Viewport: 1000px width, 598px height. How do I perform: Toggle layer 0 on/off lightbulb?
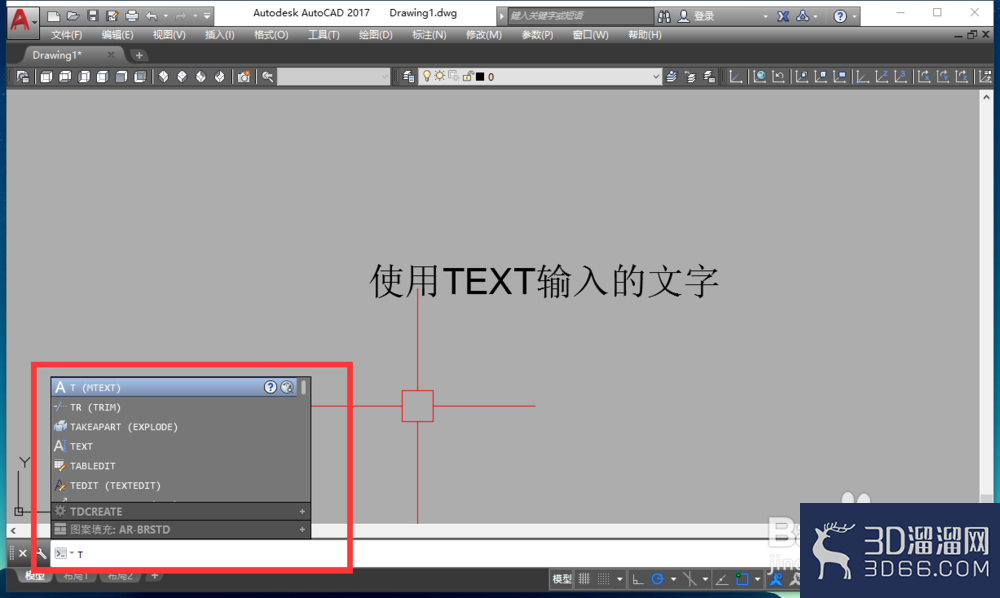click(426, 77)
